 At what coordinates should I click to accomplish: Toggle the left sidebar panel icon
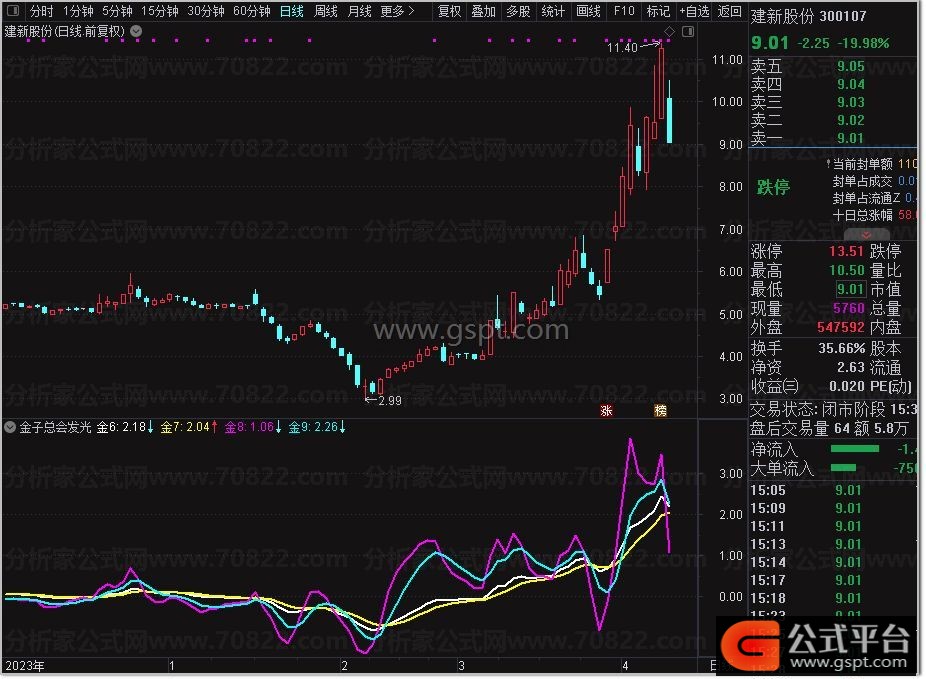[12, 11]
